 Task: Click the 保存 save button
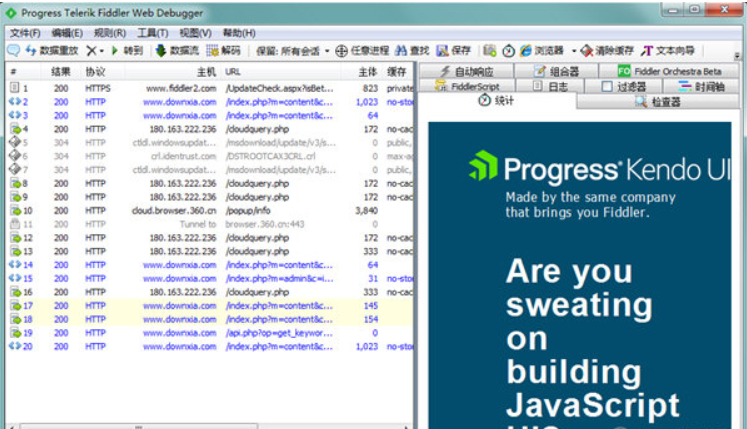(x=454, y=51)
